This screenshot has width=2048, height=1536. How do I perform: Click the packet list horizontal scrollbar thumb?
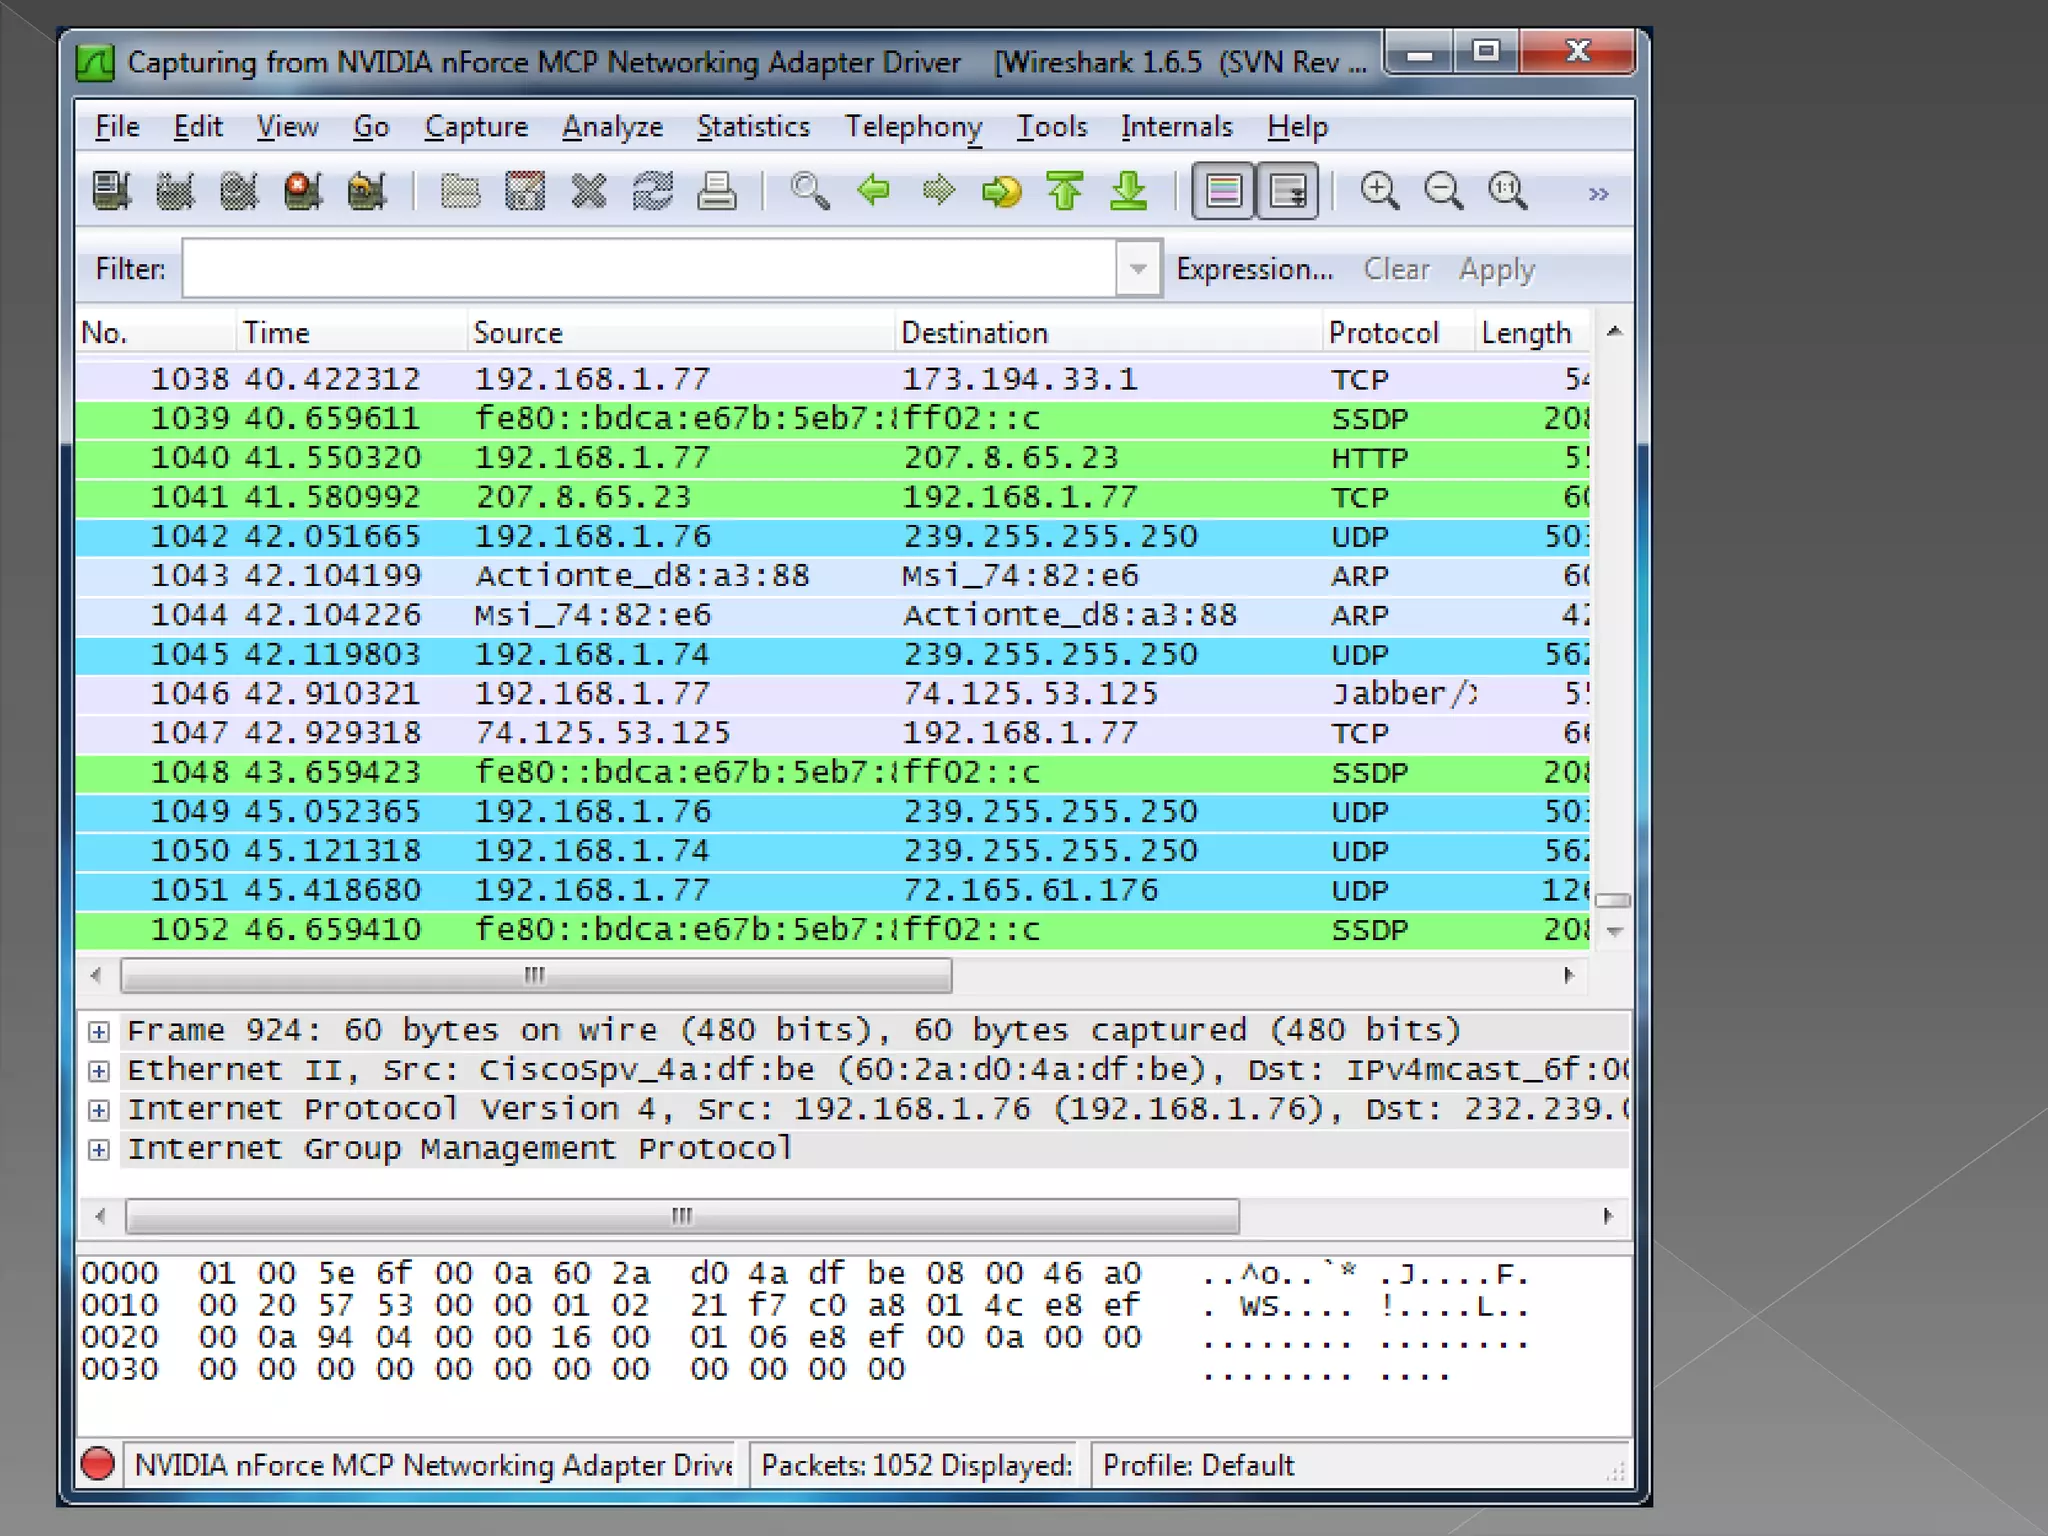coord(535,975)
